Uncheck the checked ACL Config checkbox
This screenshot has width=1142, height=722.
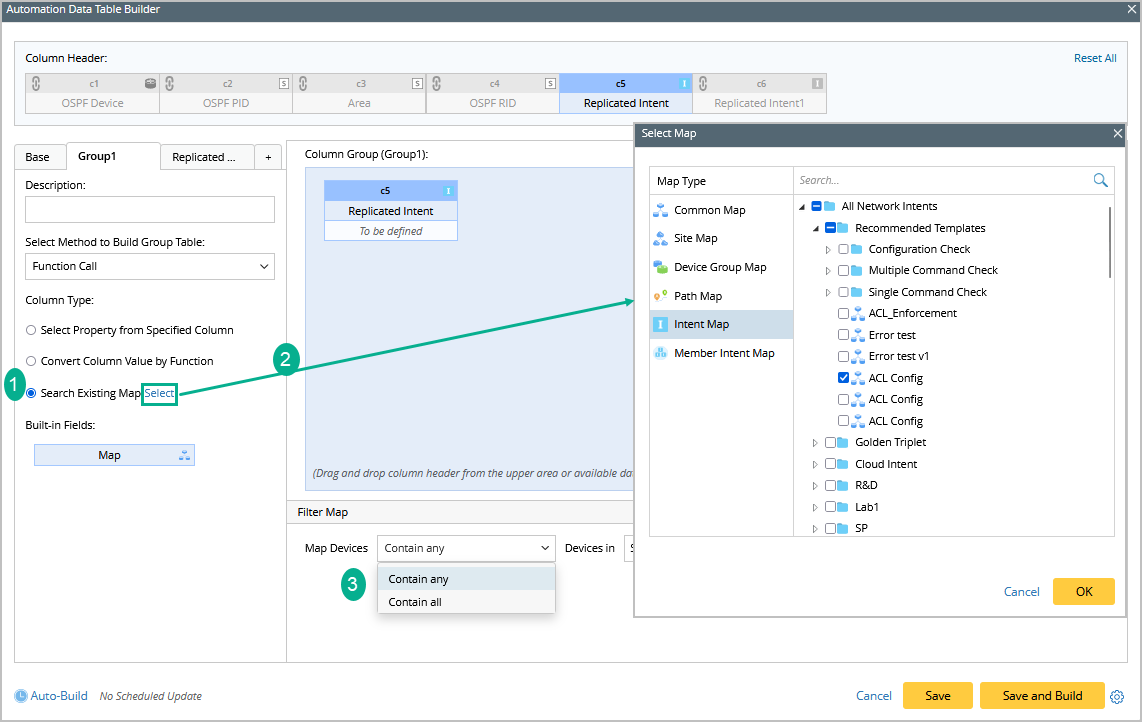pos(843,377)
